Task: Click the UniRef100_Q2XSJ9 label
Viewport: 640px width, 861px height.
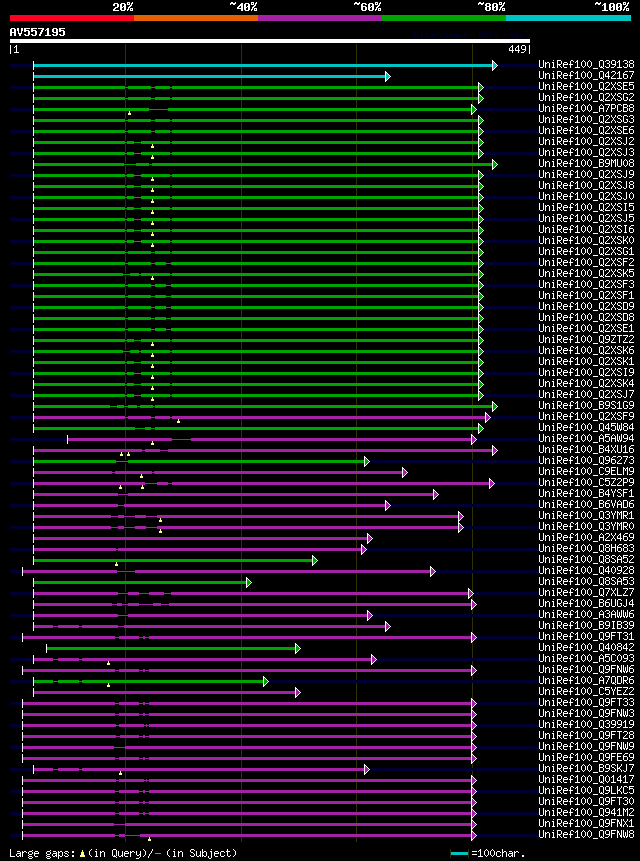Action: coord(586,175)
